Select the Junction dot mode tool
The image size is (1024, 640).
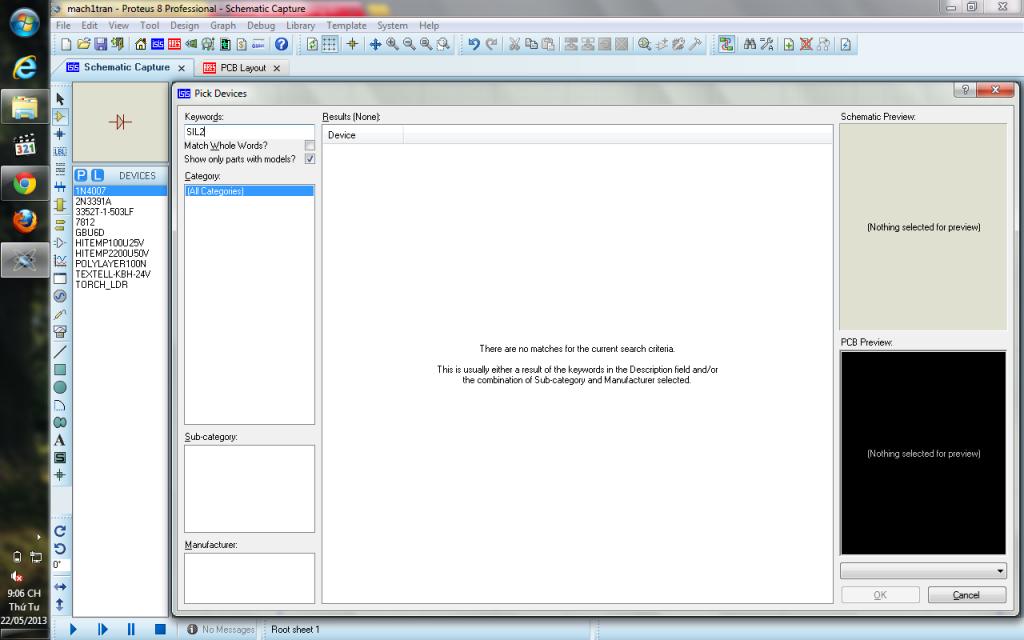click(60, 134)
